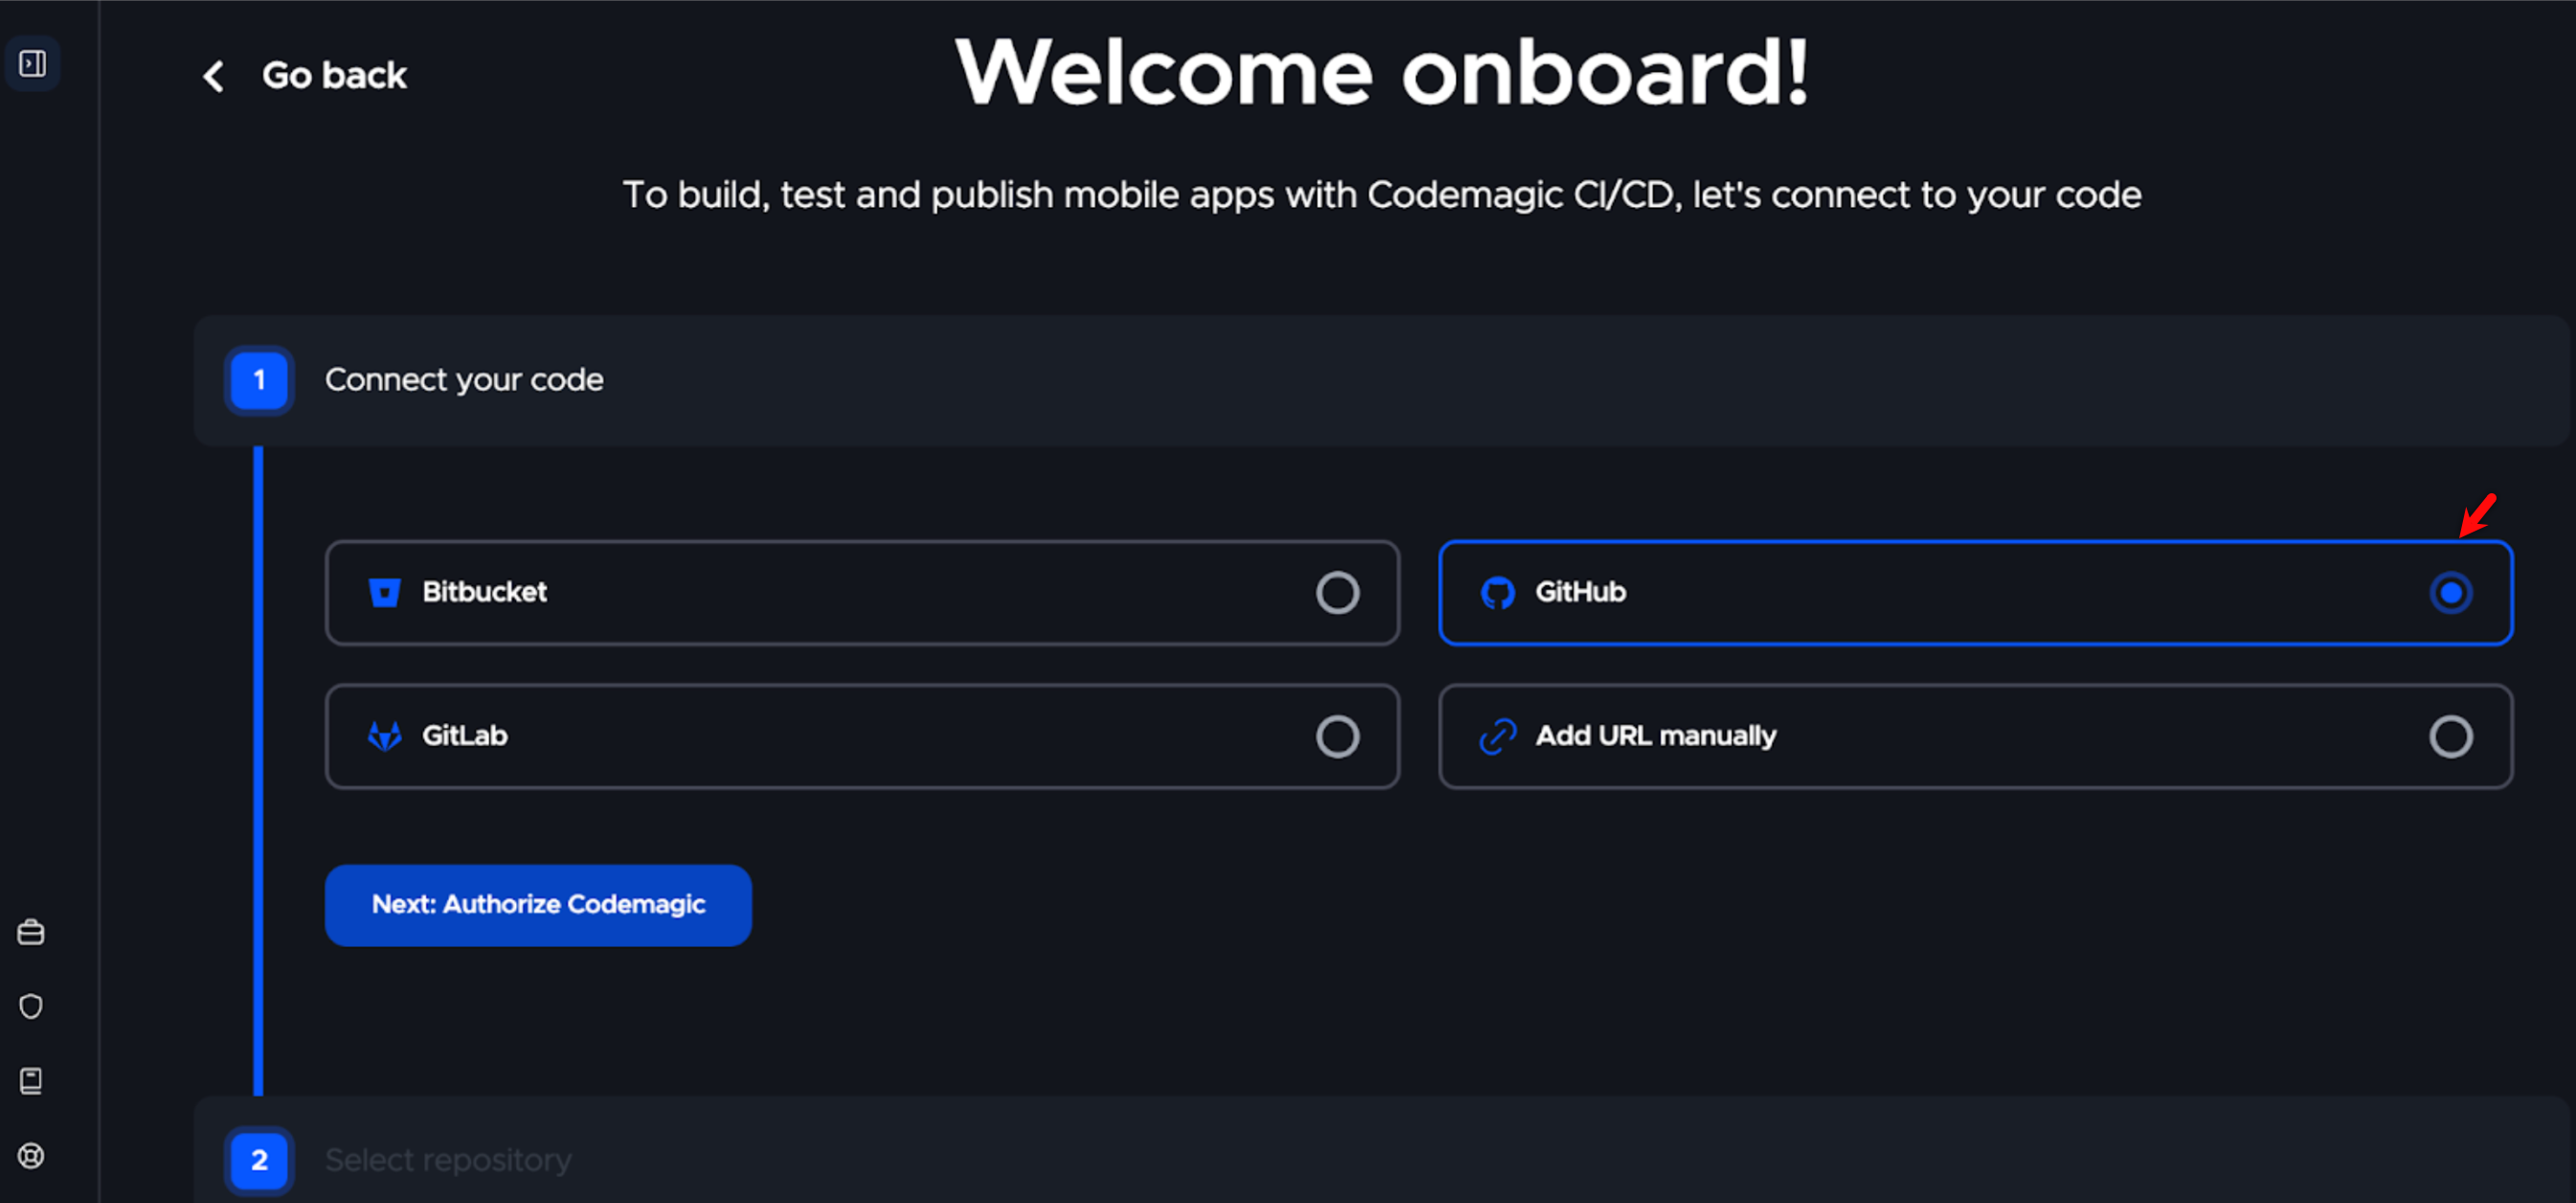This screenshot has width=2576, height=1203.
Task: Click the step 1 numbered badge
Action: pyautogui.click(x=258, y=380)
